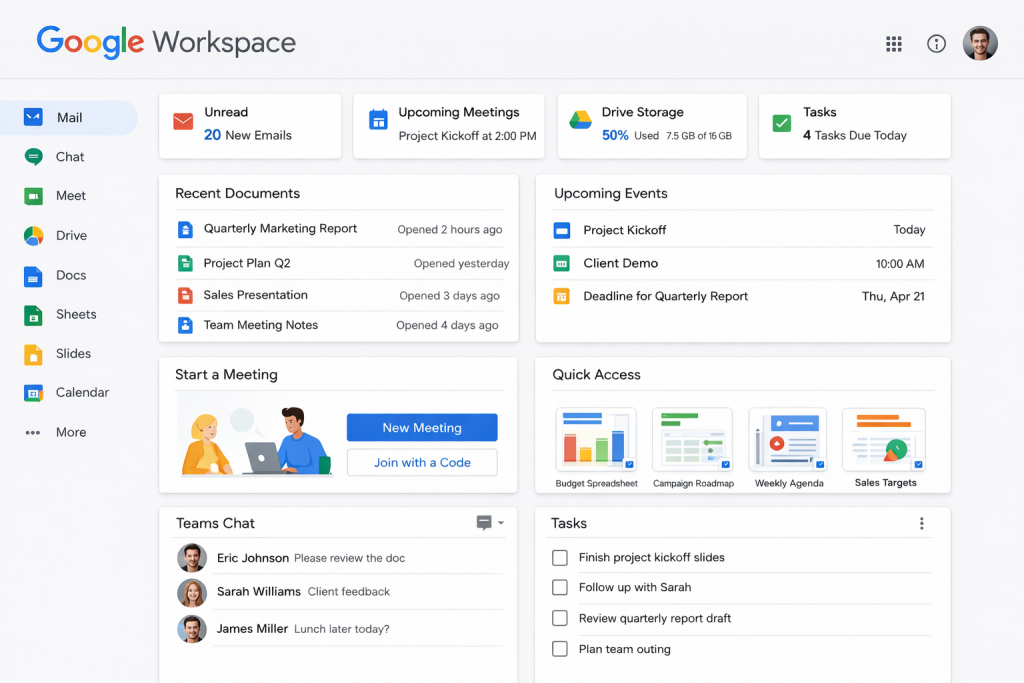1024x683 pixels.
Task: Click the info icon in header
Action: [936, 44]
